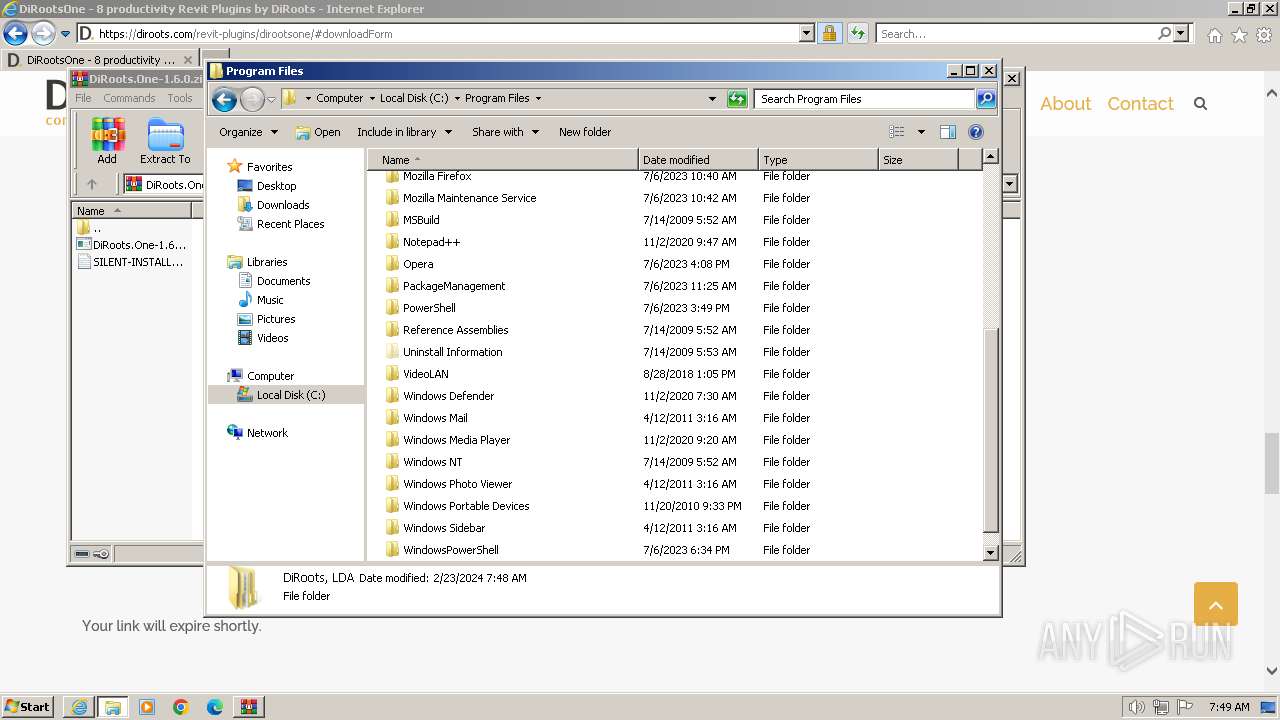Open Internet Explorer favorites star
1280x720 pixels.
(1239, 35)
